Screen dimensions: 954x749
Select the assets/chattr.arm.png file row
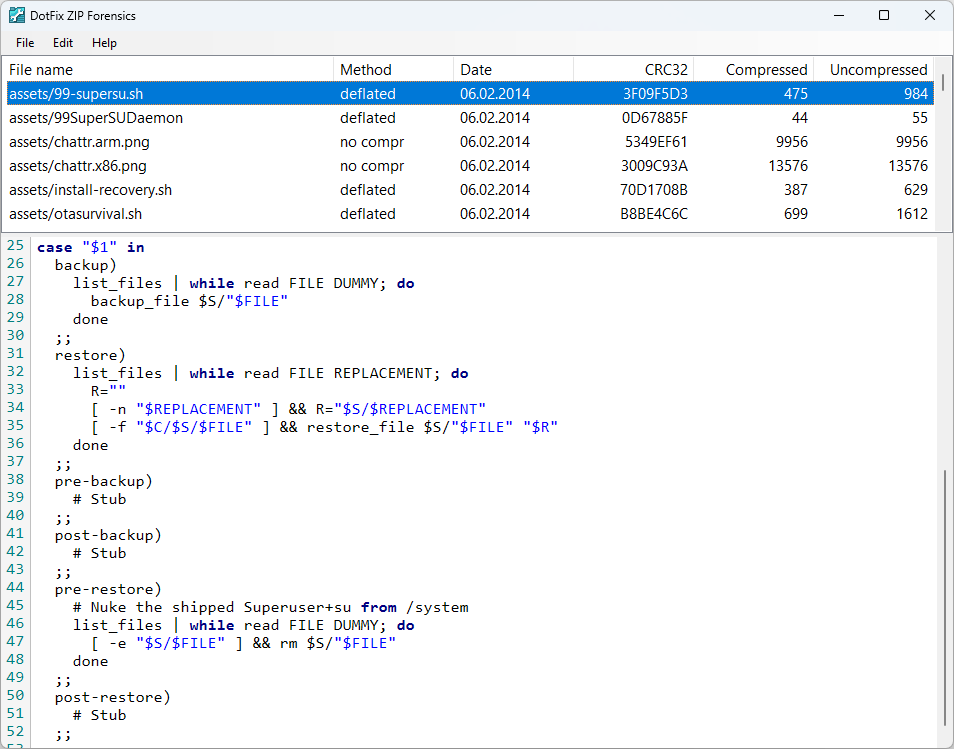(470, 142)
